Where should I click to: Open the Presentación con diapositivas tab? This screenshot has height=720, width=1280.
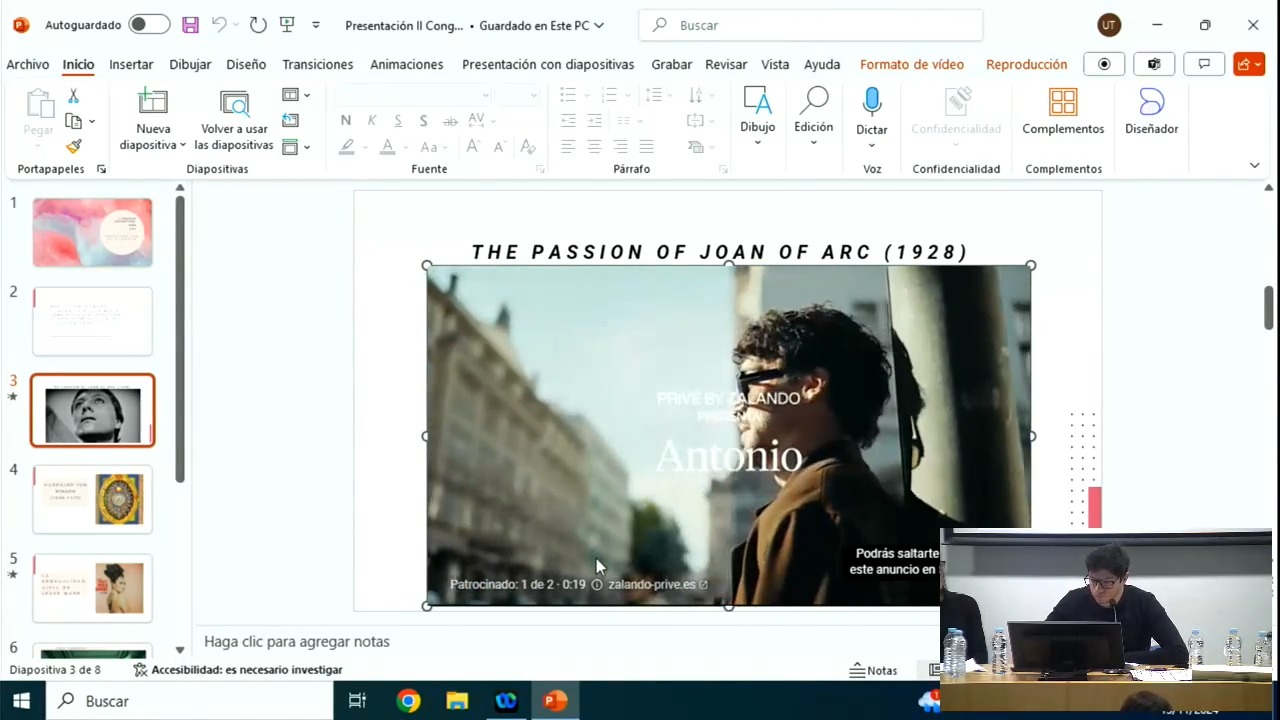click(548, 64)
